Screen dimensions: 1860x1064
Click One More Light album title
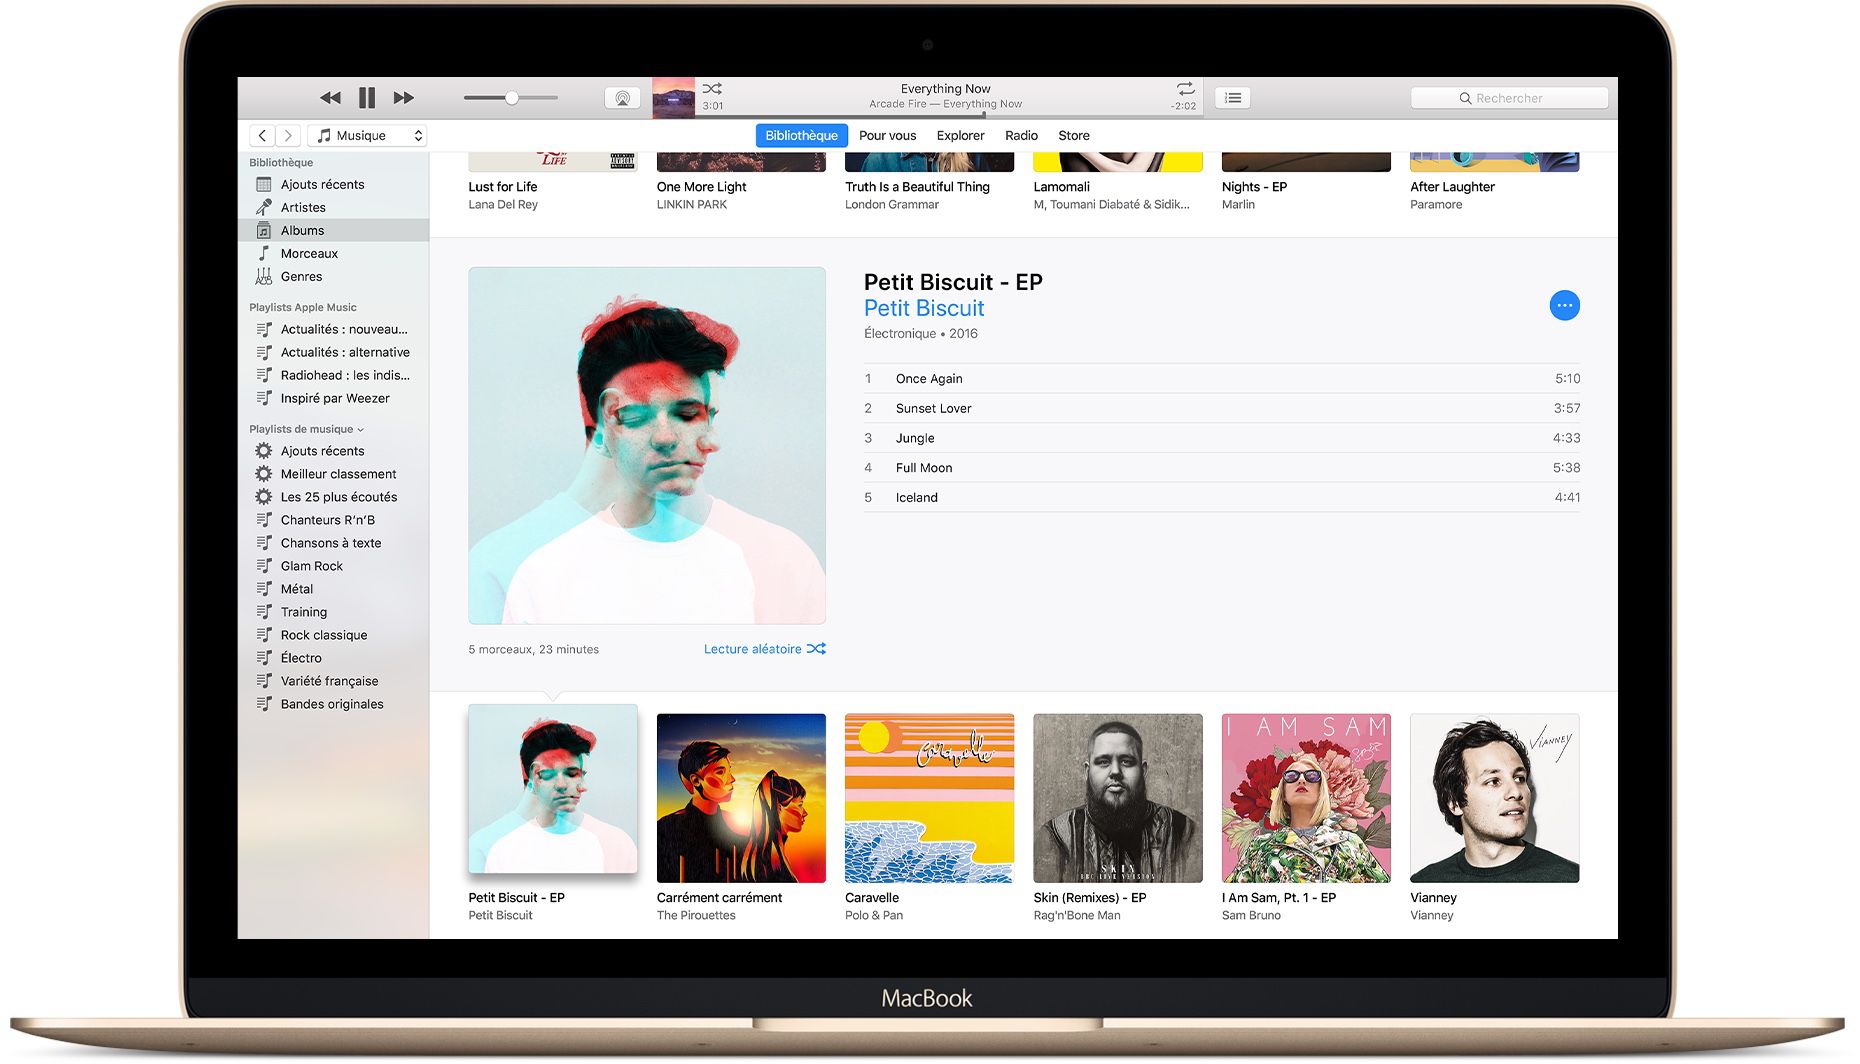tap(701, 187)
